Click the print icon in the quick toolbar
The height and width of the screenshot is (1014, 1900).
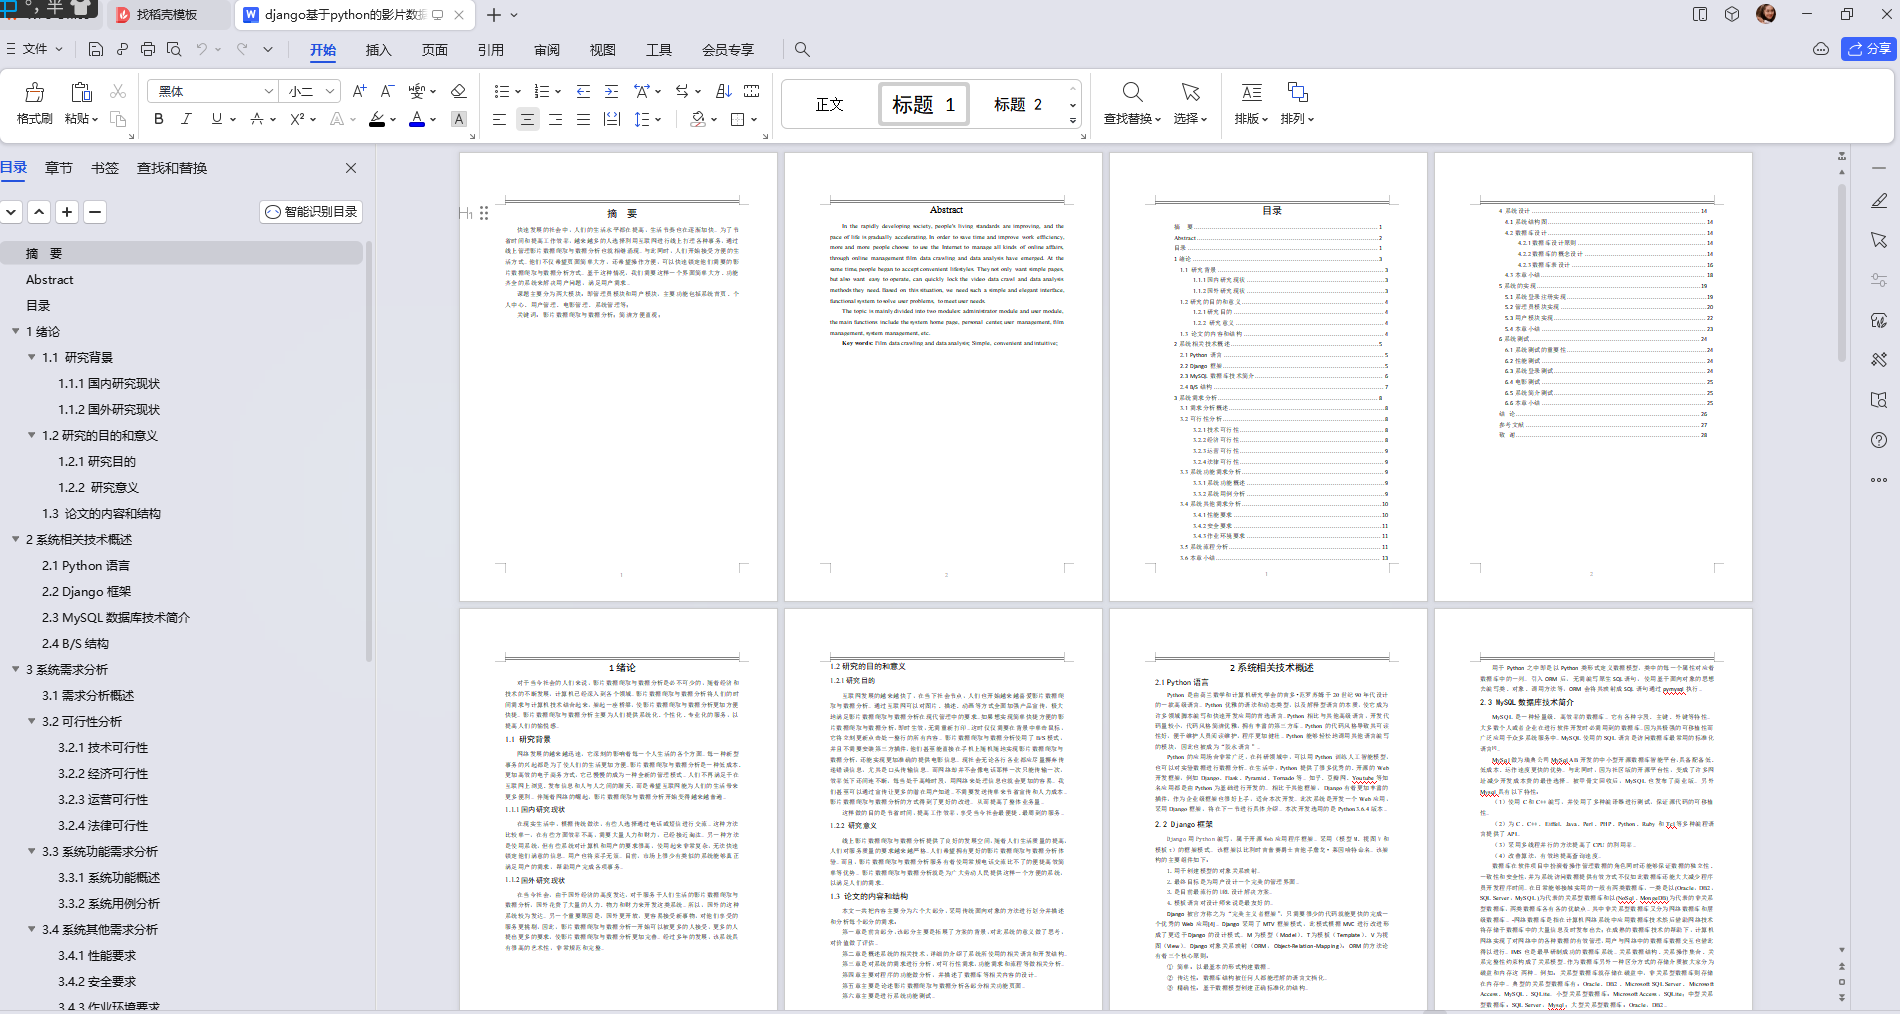[x=148, y=49]
